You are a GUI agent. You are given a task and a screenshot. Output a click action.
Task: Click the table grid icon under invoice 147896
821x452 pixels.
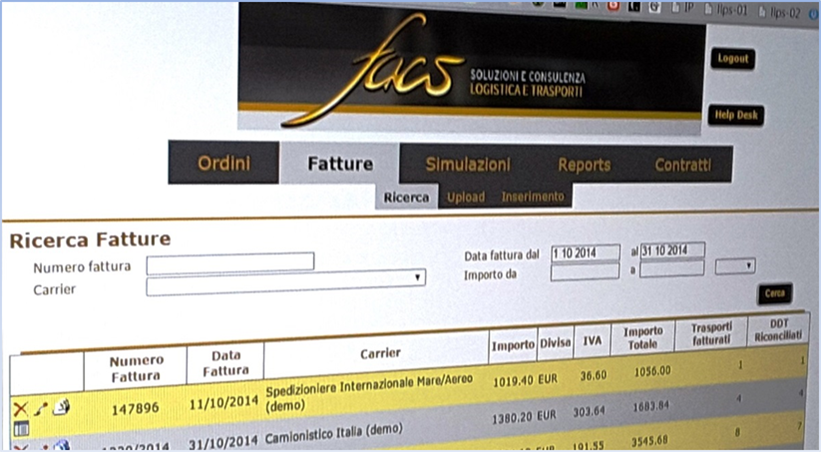[x=21, y=429]
